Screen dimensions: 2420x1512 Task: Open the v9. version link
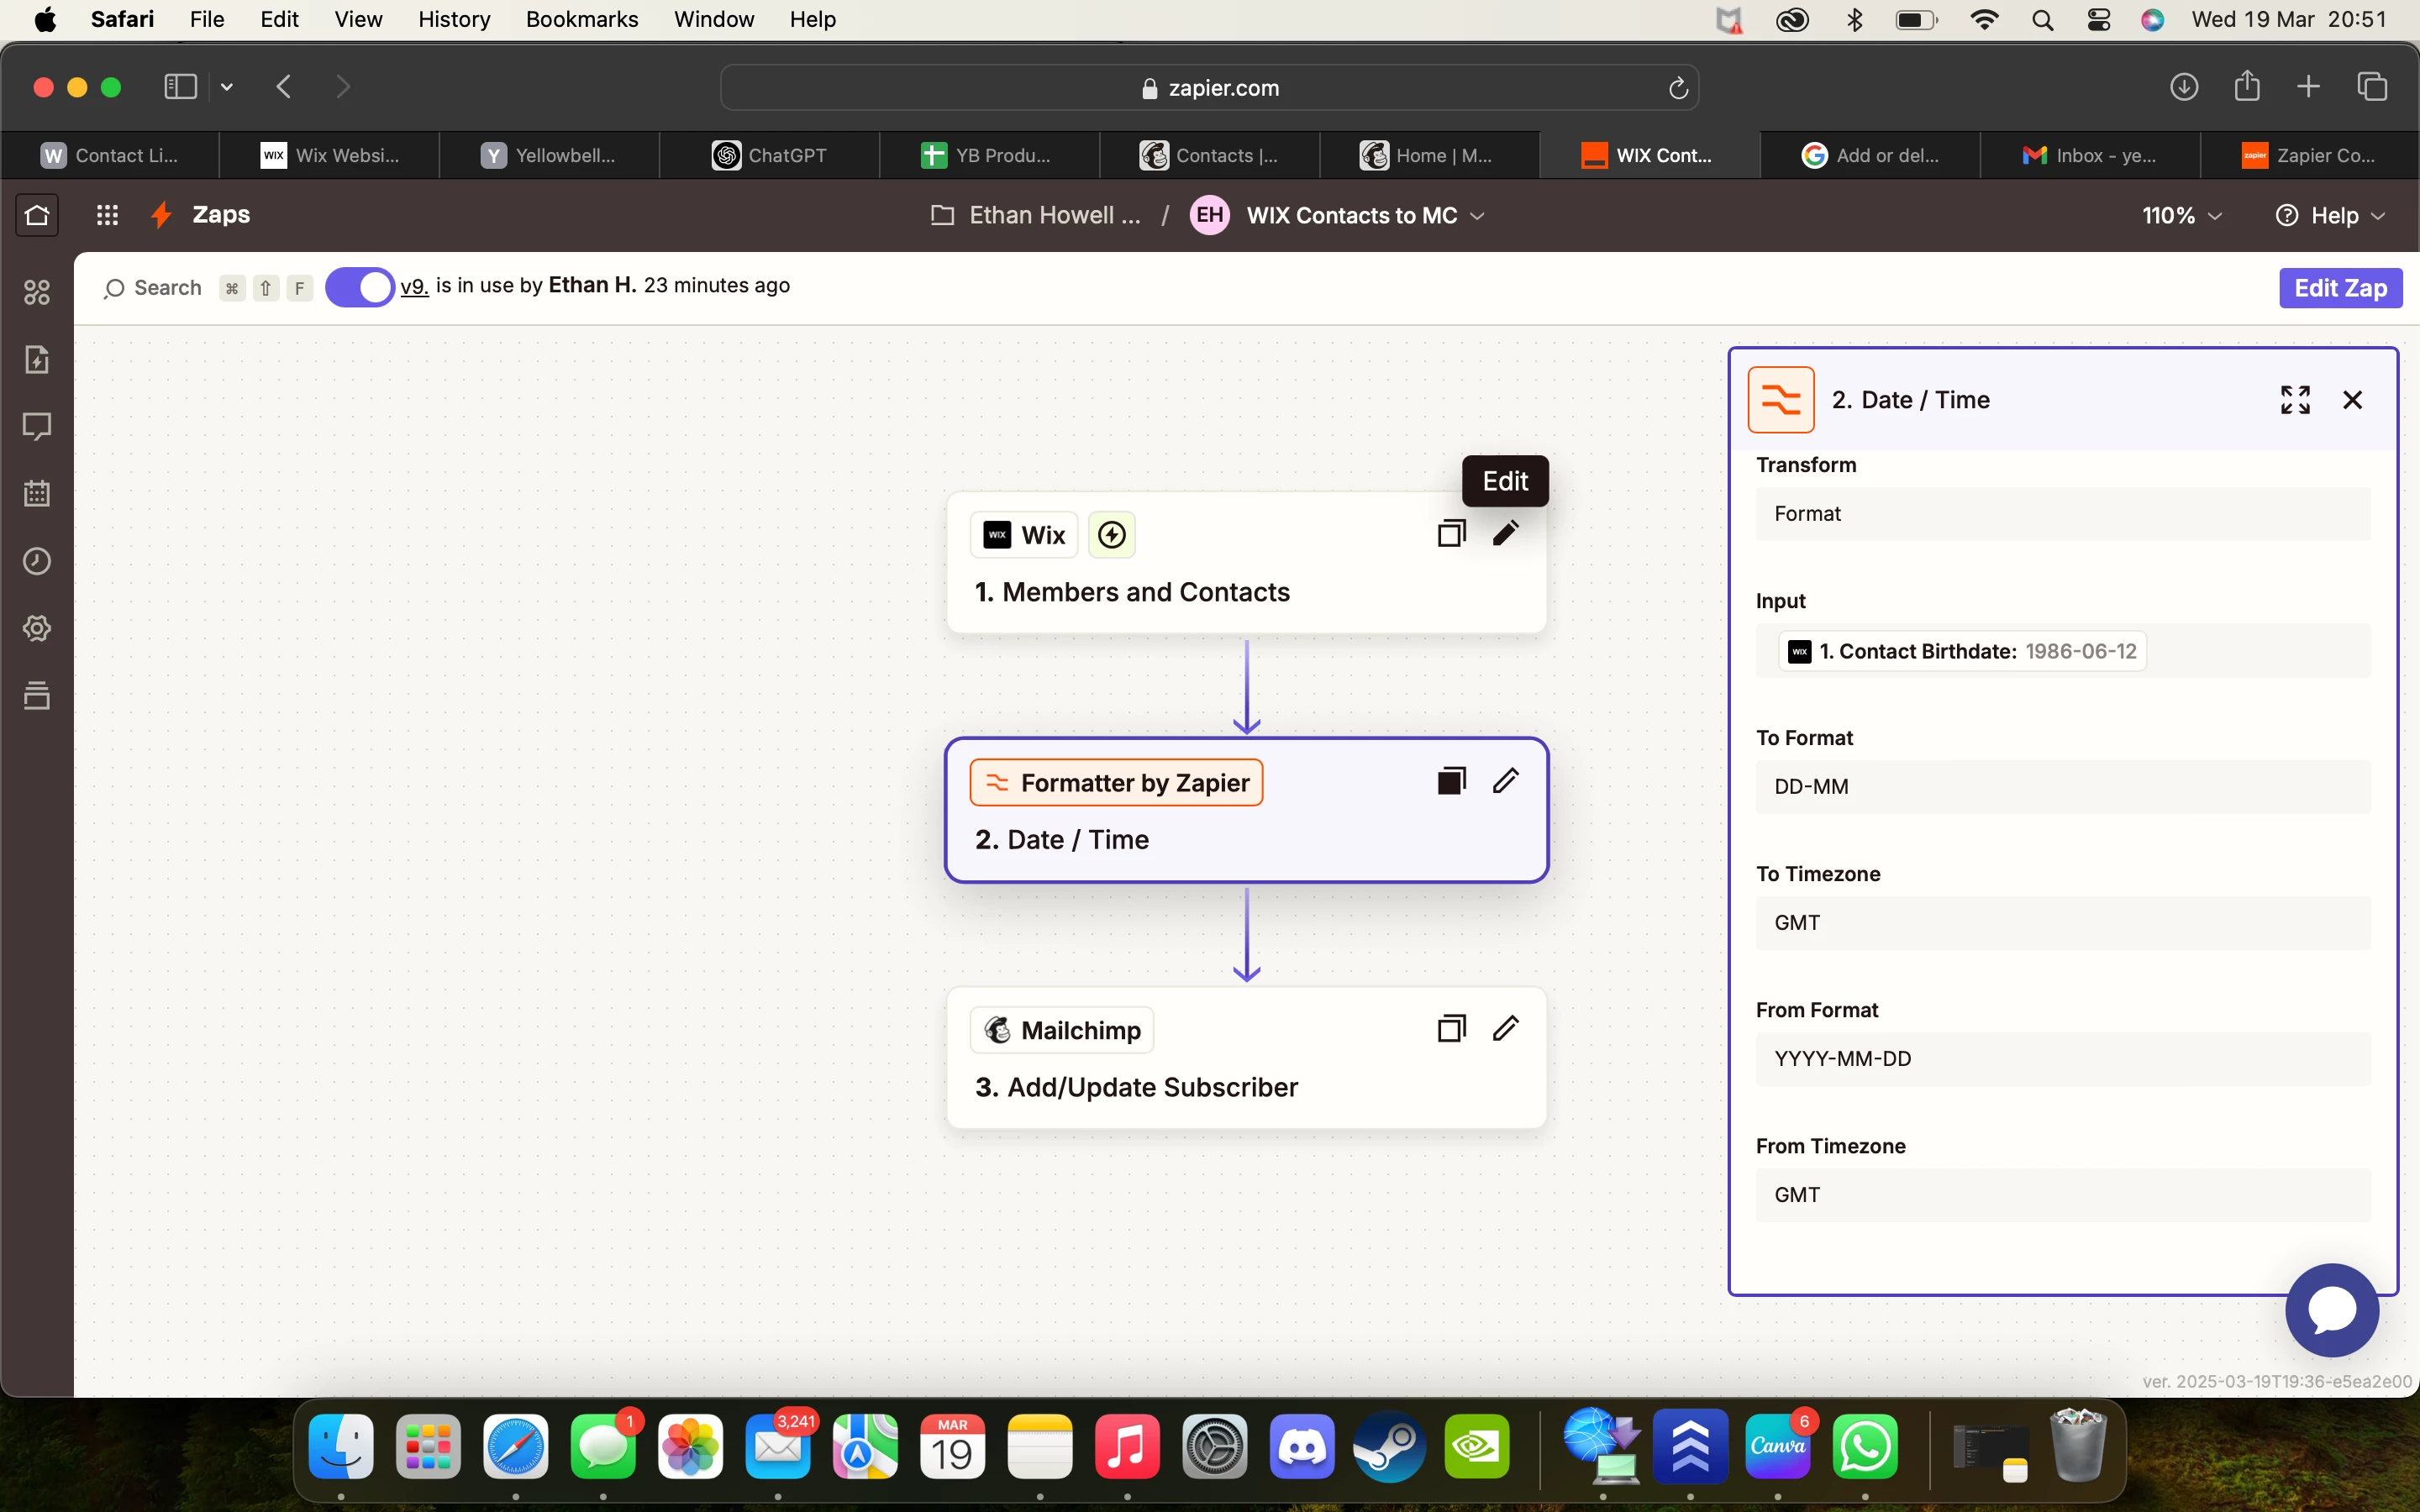(414, 286)
